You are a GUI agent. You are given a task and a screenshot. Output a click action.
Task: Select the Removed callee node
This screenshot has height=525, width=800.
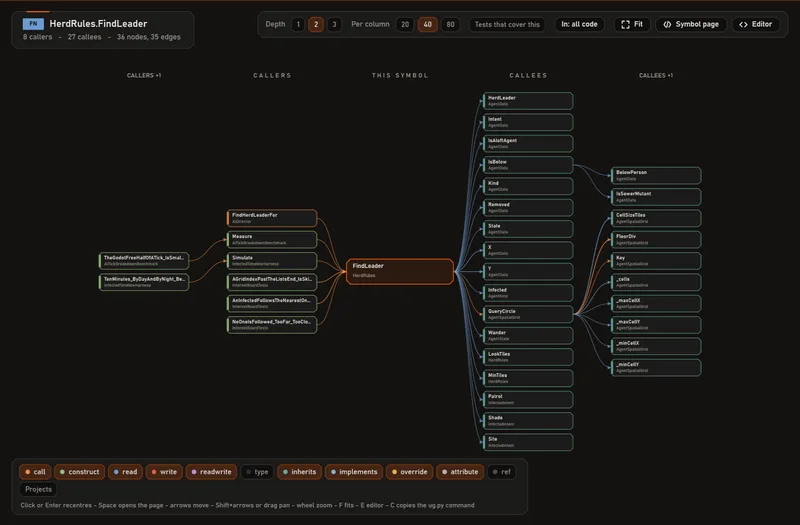point(528,207)
